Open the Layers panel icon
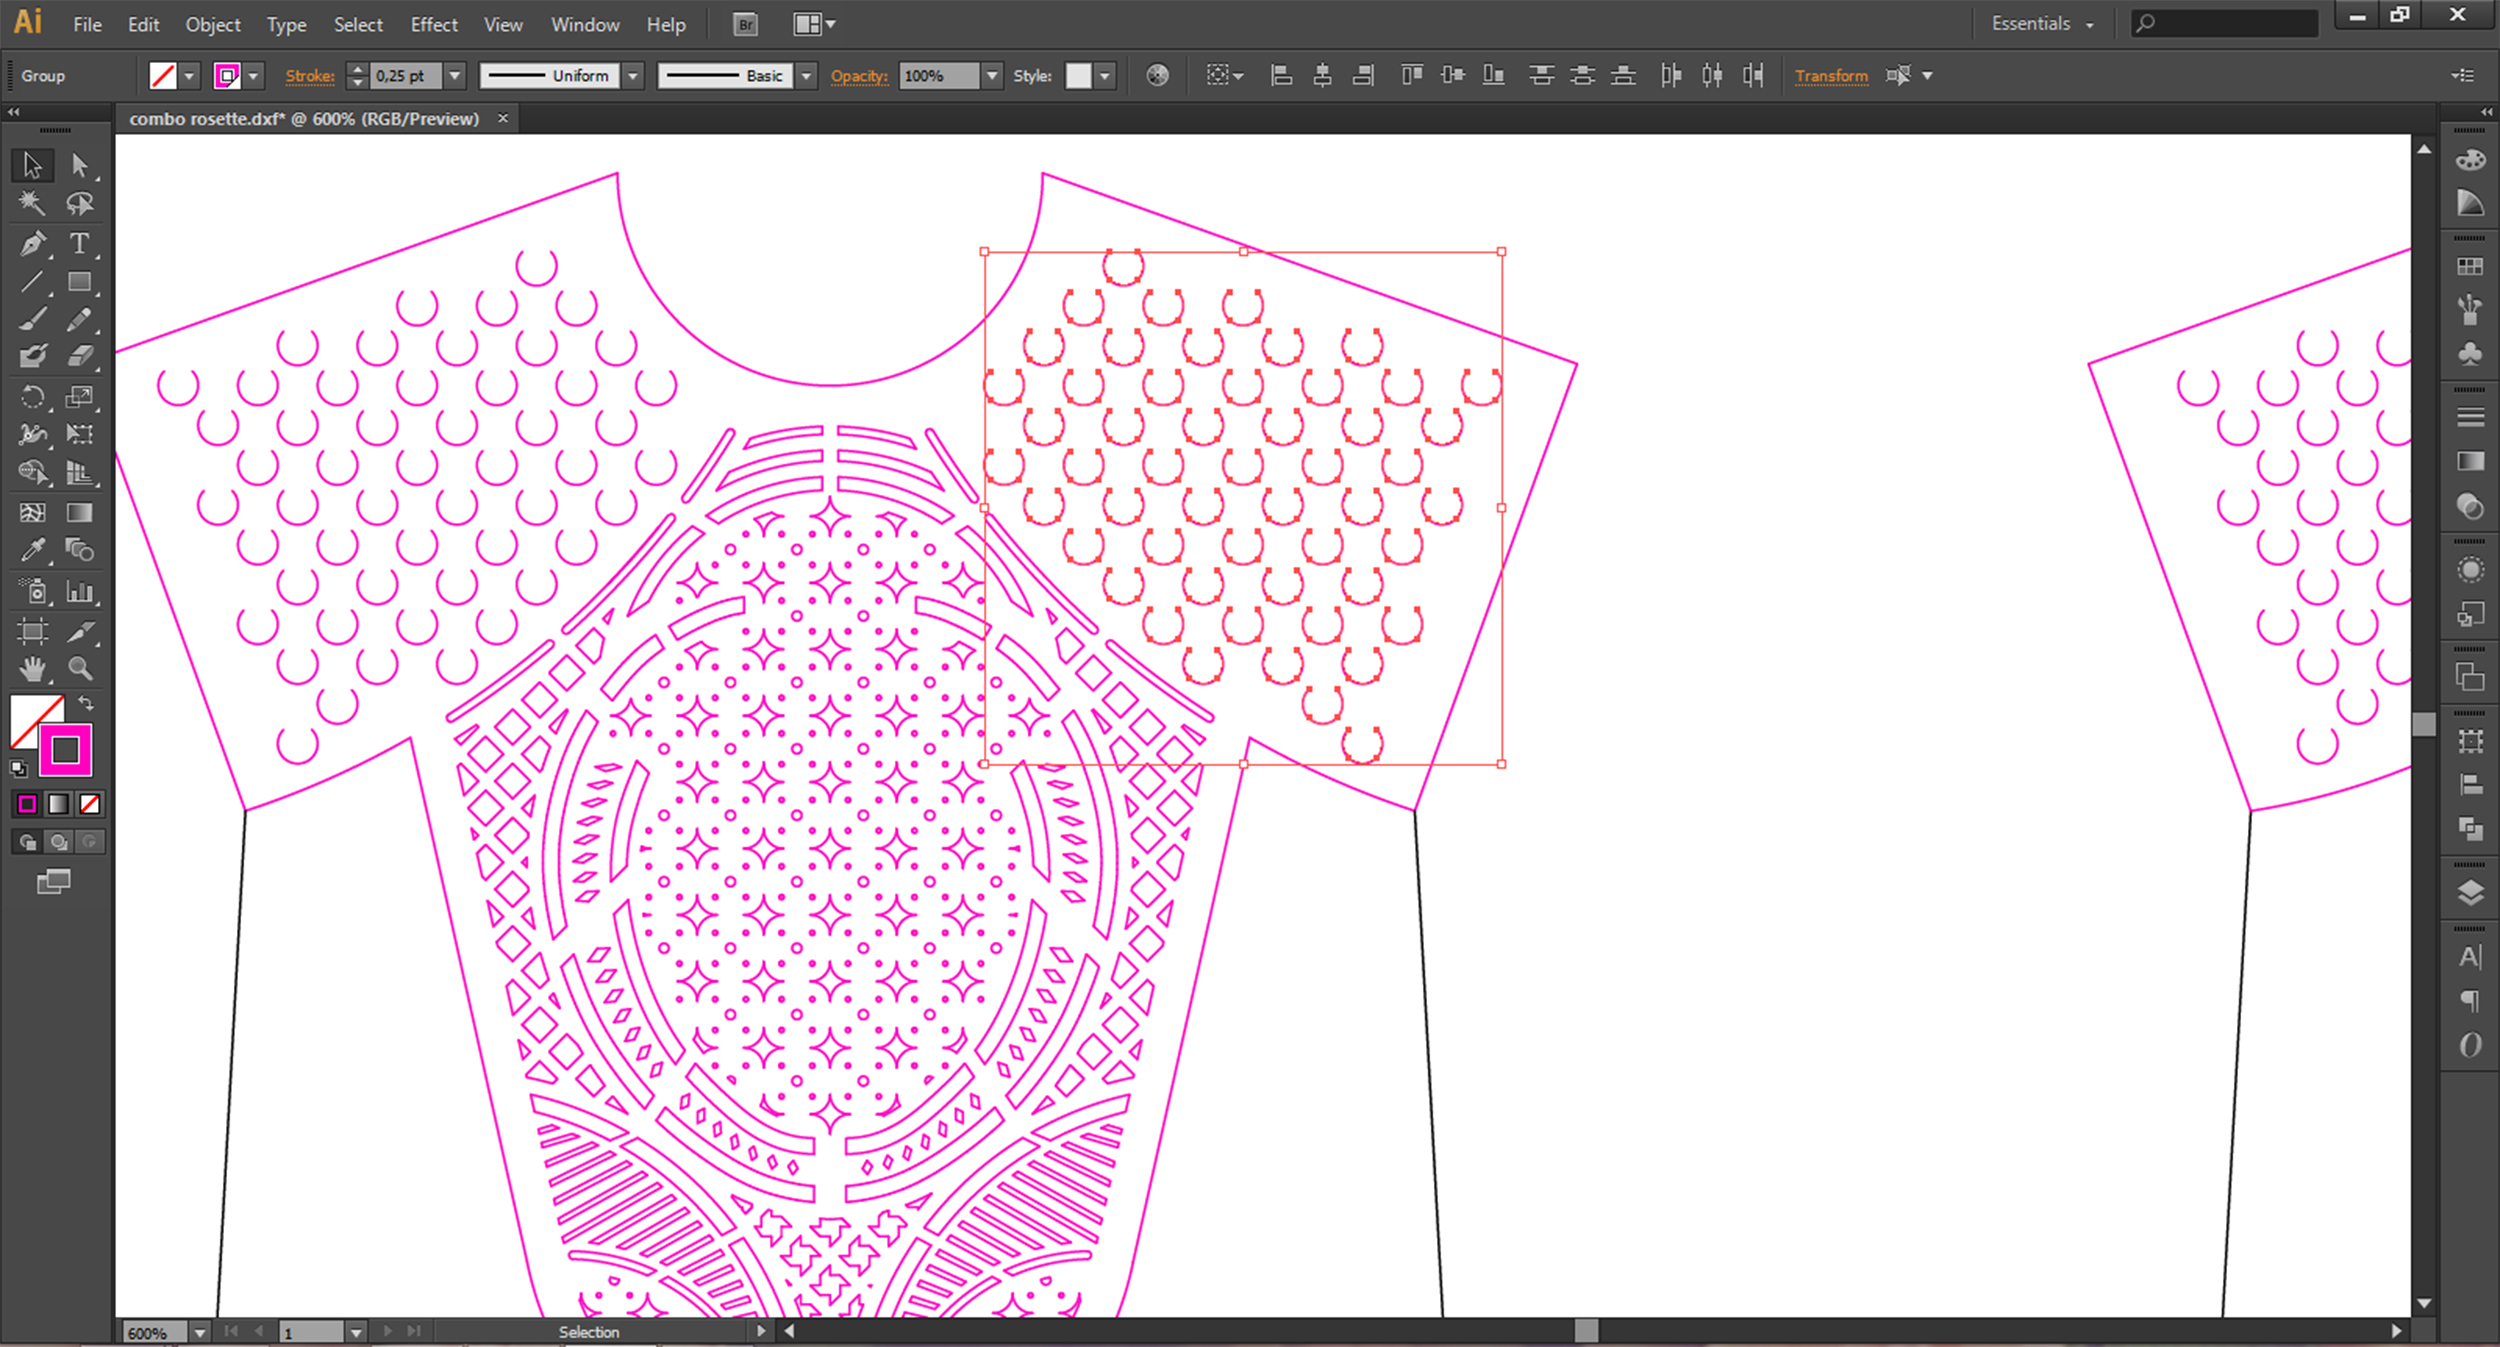Image resolution: width=2500 pixels, height=1347 pixels. pos(2470,893)
